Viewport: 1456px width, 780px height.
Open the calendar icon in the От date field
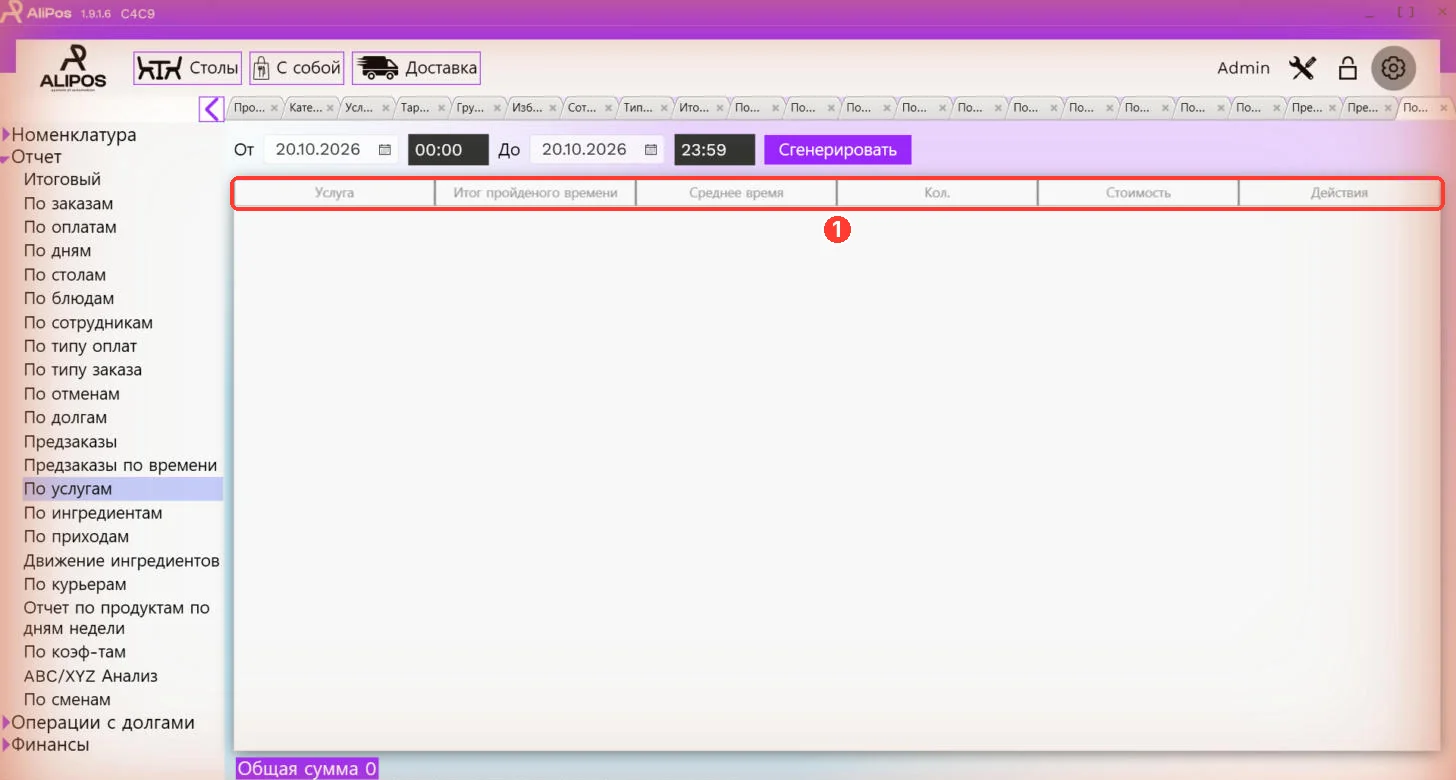[x=385, y=150]
